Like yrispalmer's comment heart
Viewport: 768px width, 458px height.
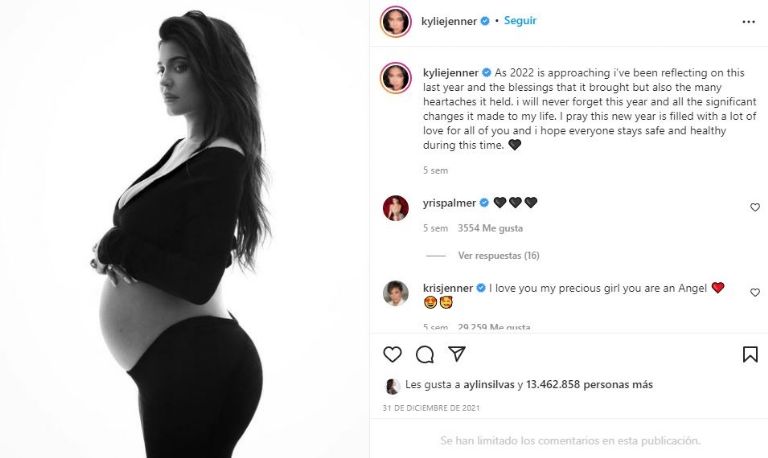755,207
